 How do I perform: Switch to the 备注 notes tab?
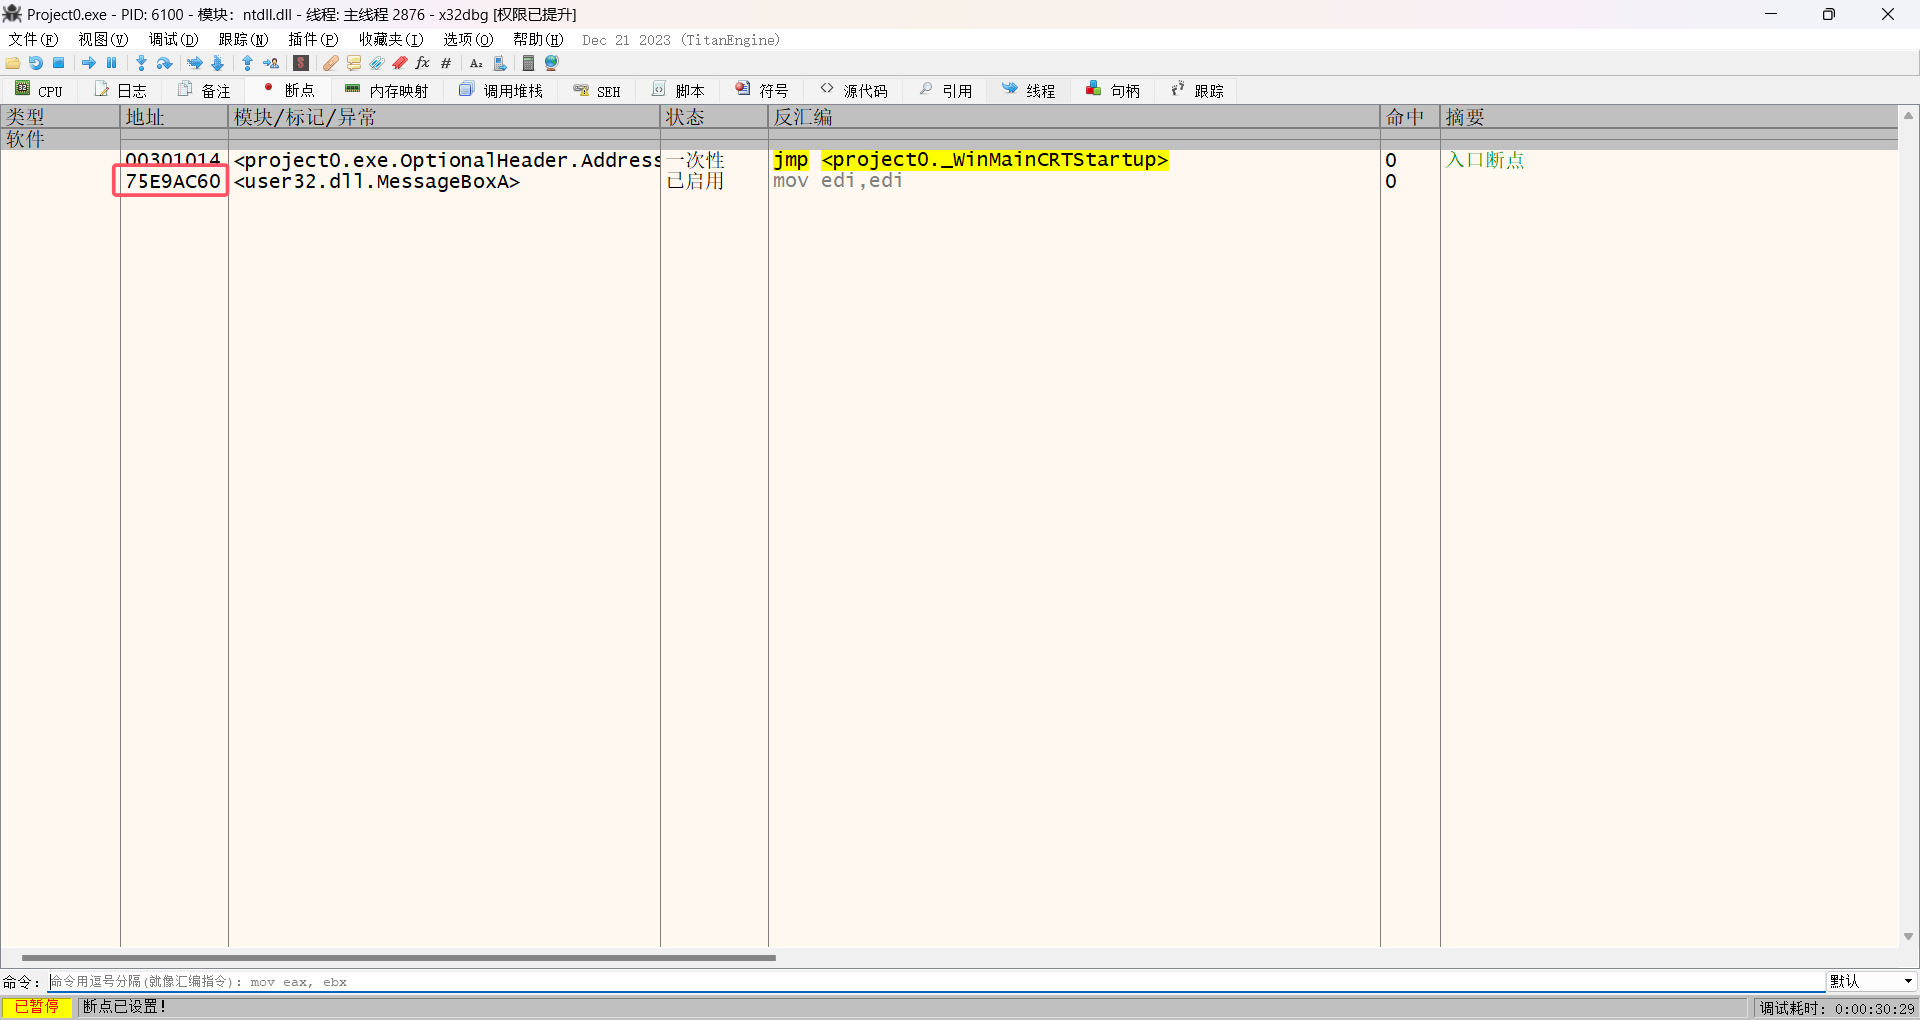pyautogui.click(x=205, y=90)
